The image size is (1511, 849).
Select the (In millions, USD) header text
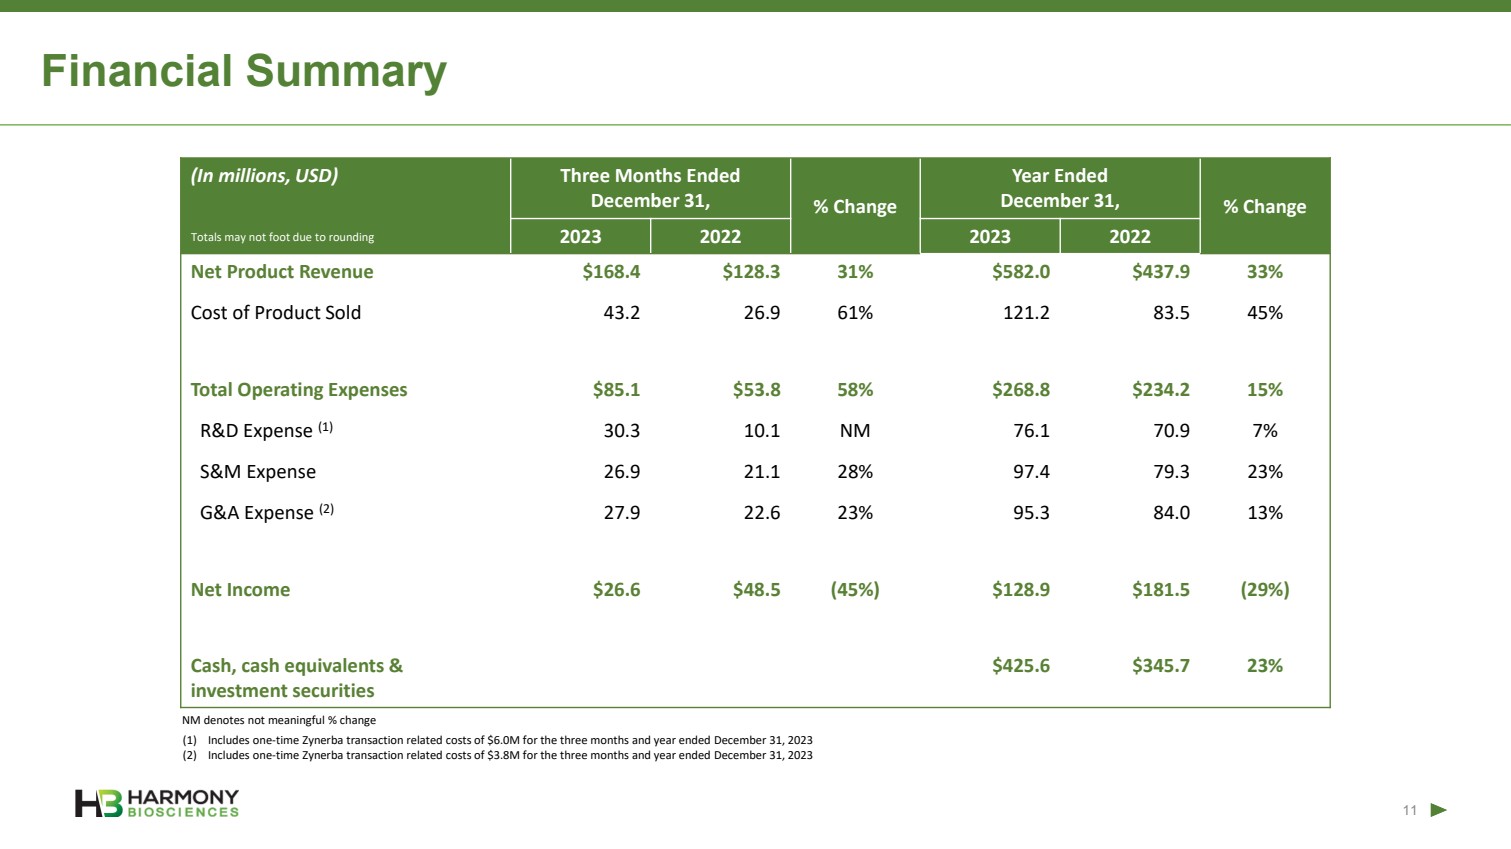click(x=264, y=176)
